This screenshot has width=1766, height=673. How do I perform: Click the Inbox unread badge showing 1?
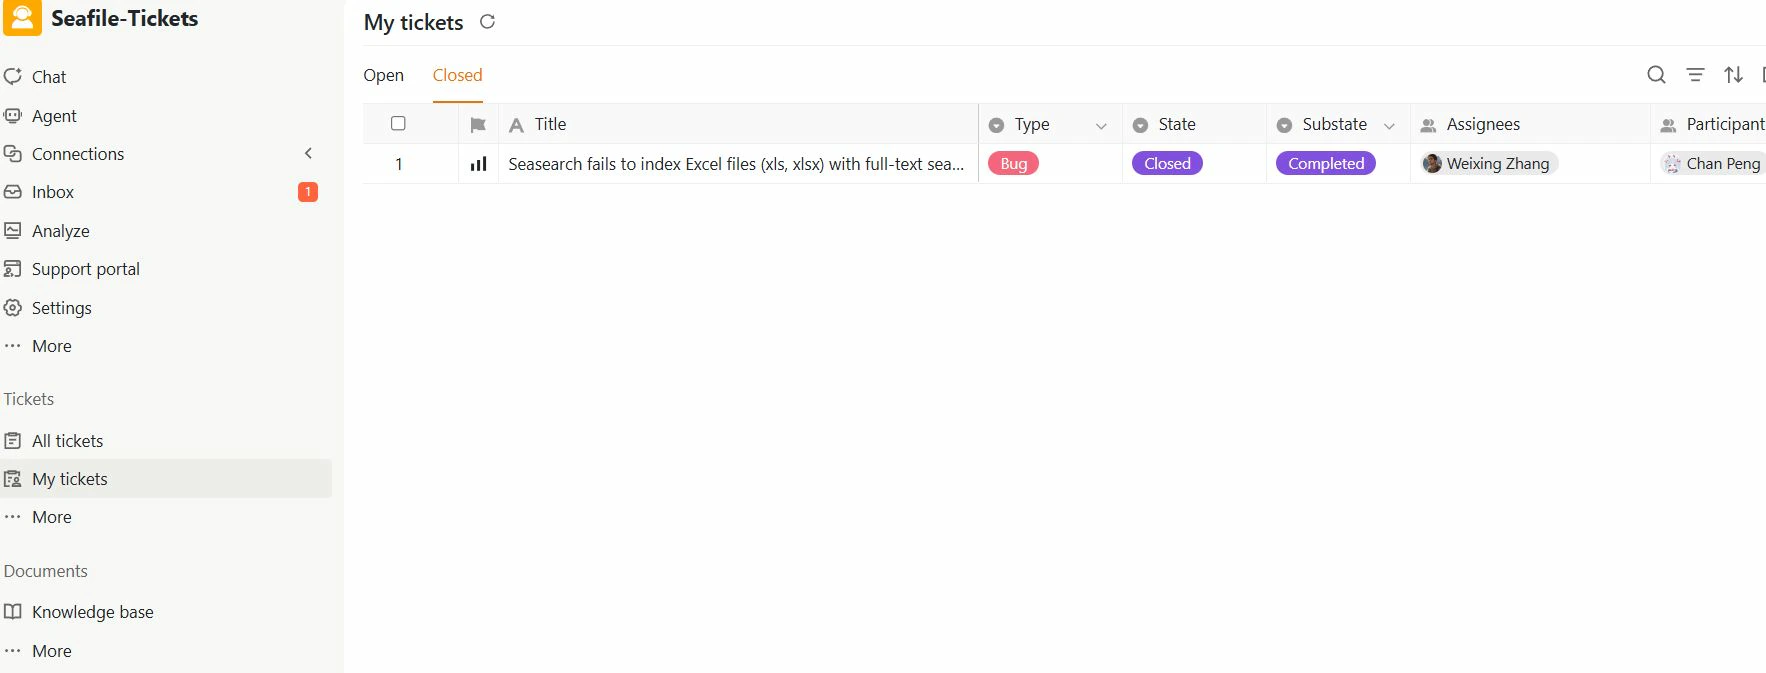click(x=308, y=192)
